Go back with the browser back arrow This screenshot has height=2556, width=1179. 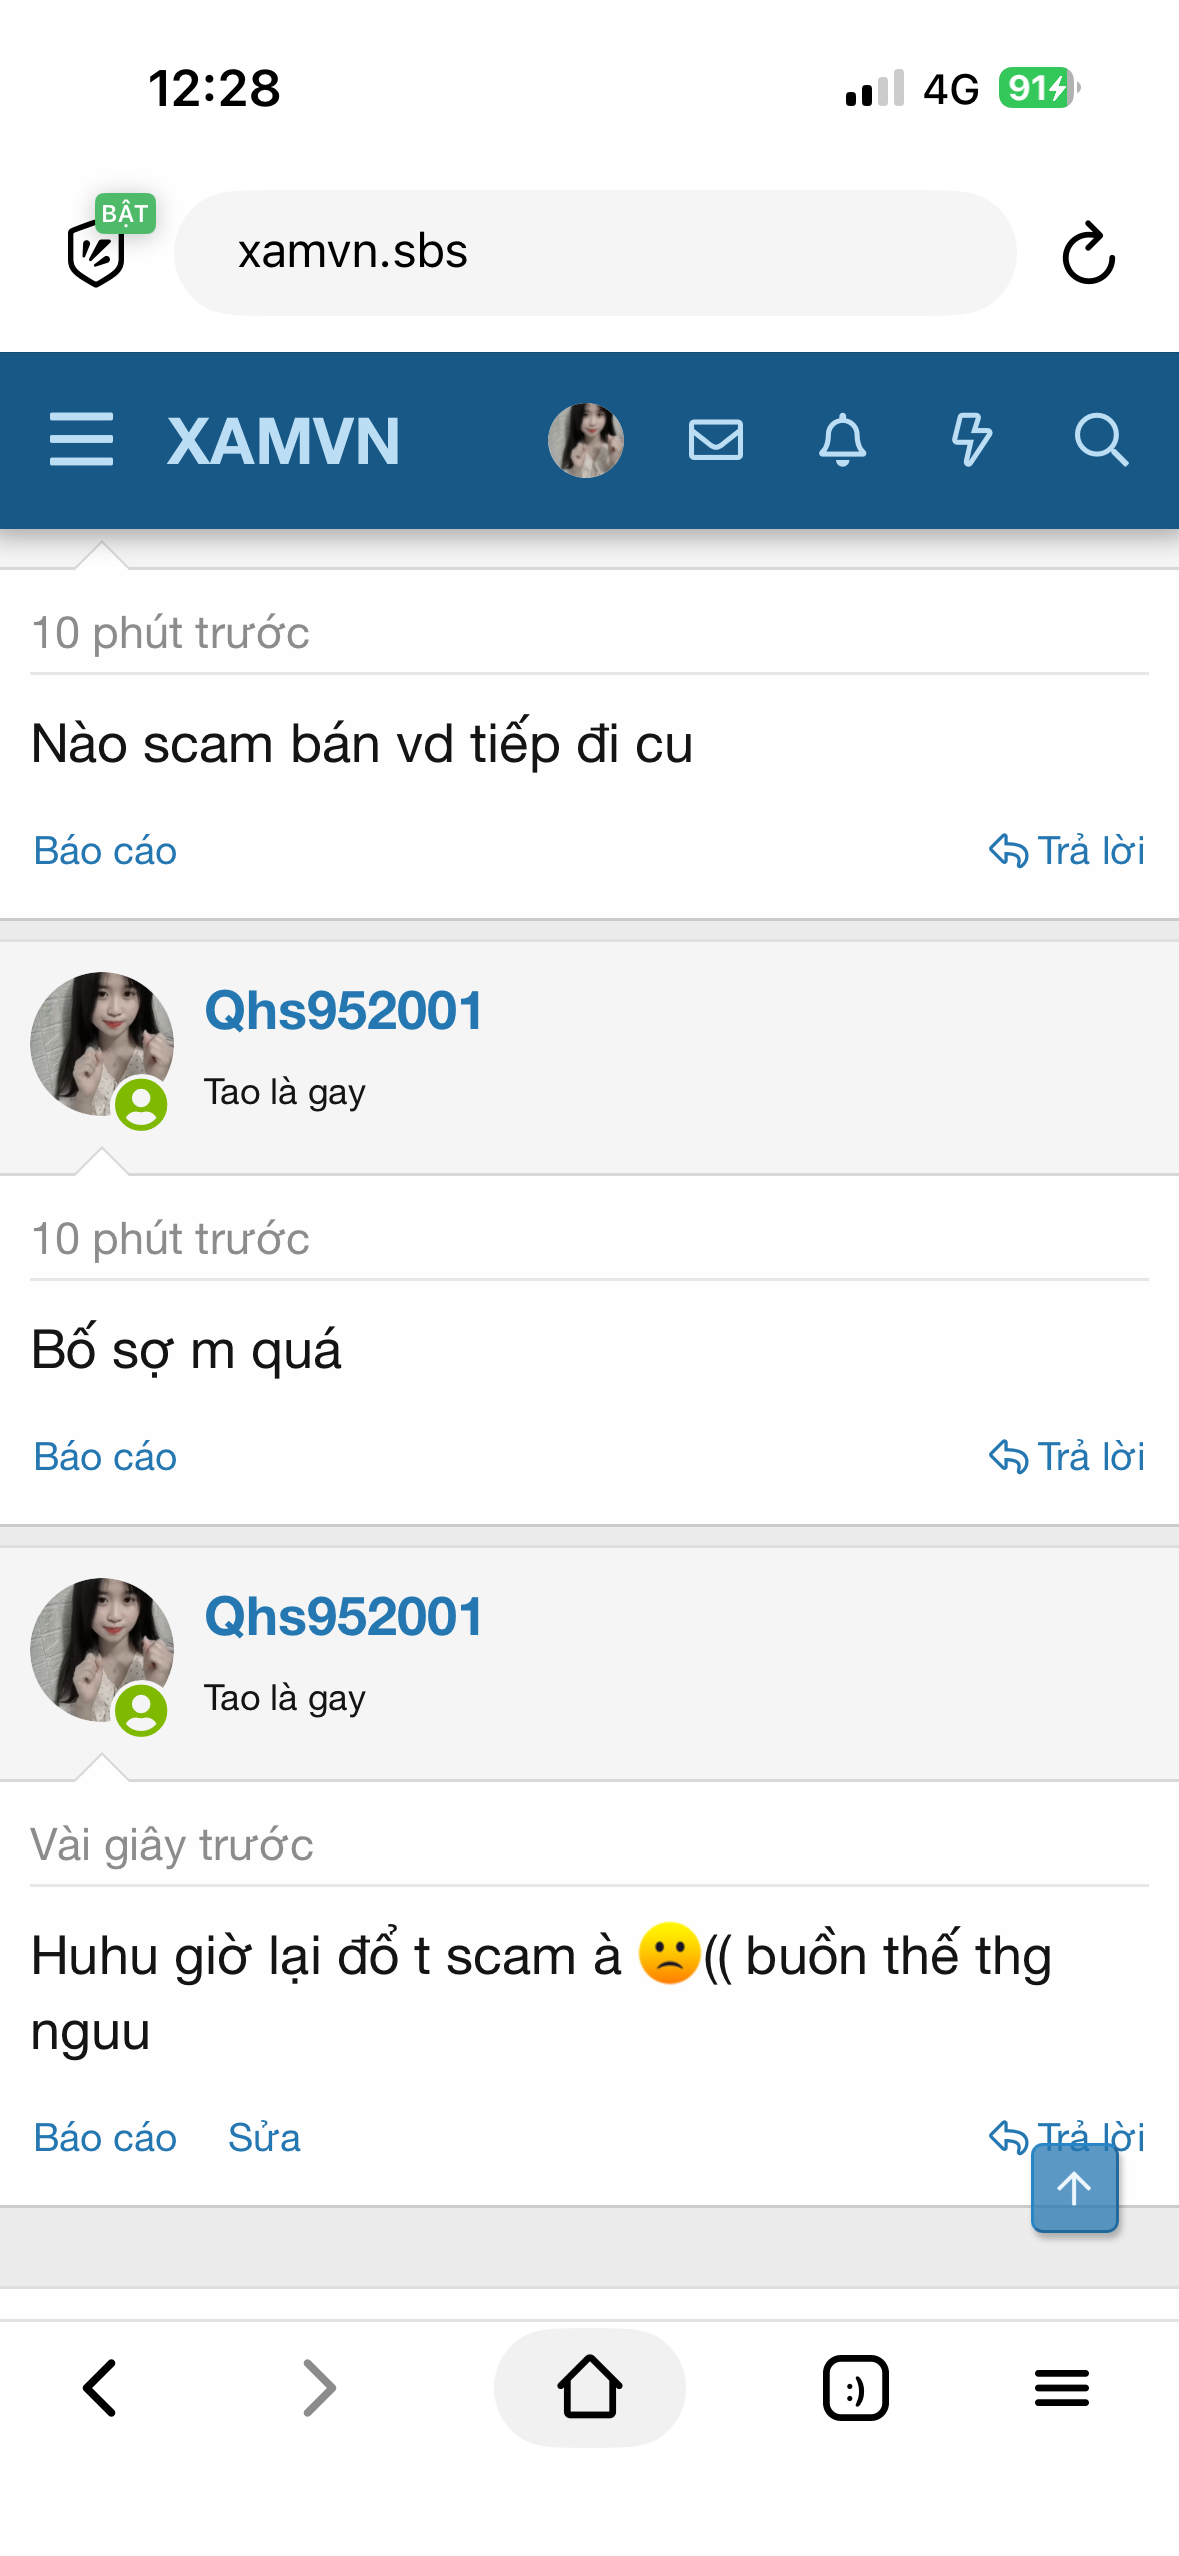(x=100, y=2388)
